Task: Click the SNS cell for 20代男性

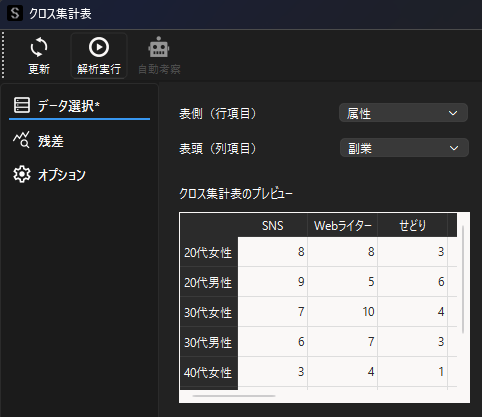Action: click(273, 282)
